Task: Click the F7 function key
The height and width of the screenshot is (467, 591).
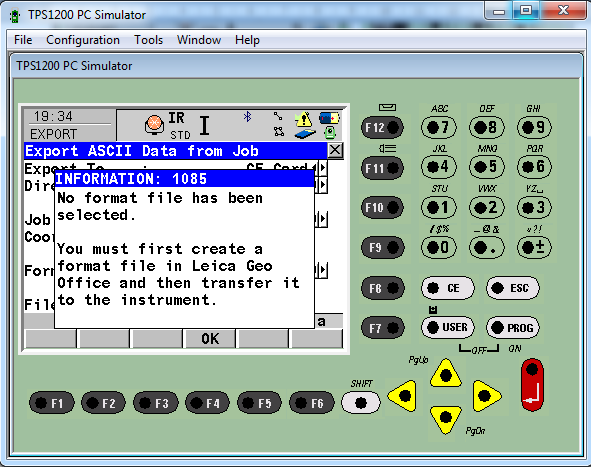Action: coord(382,328)
